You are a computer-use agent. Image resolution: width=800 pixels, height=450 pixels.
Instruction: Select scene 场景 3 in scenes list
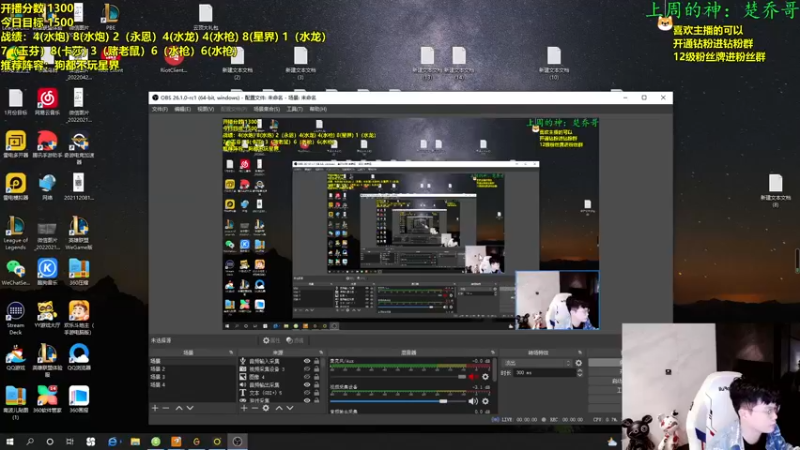click(x=191, y=377)
